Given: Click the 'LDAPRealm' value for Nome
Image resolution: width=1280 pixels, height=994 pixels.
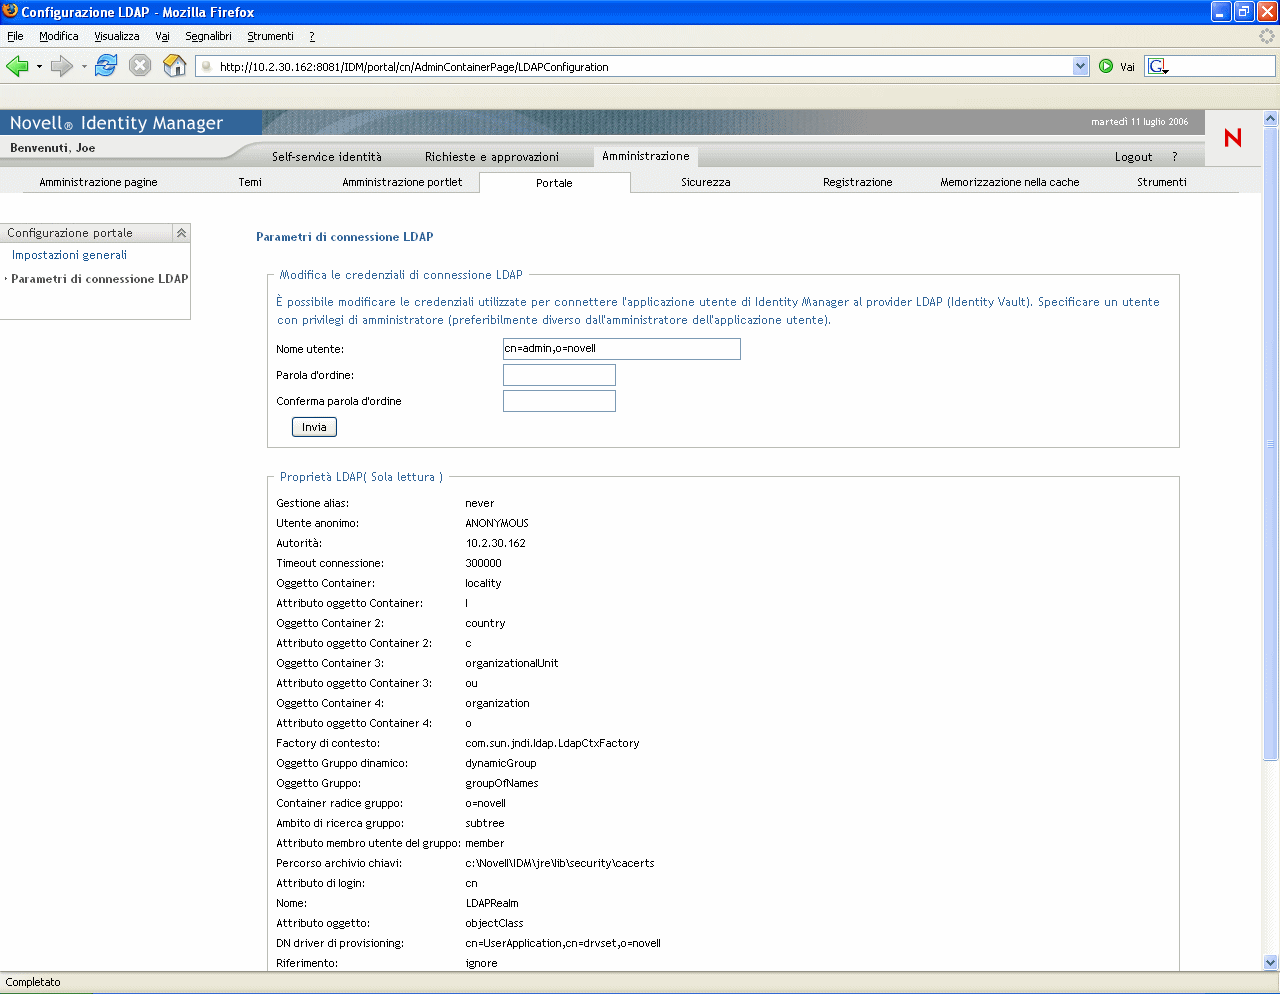Looking at the screenshot, I should coord(492,903).
